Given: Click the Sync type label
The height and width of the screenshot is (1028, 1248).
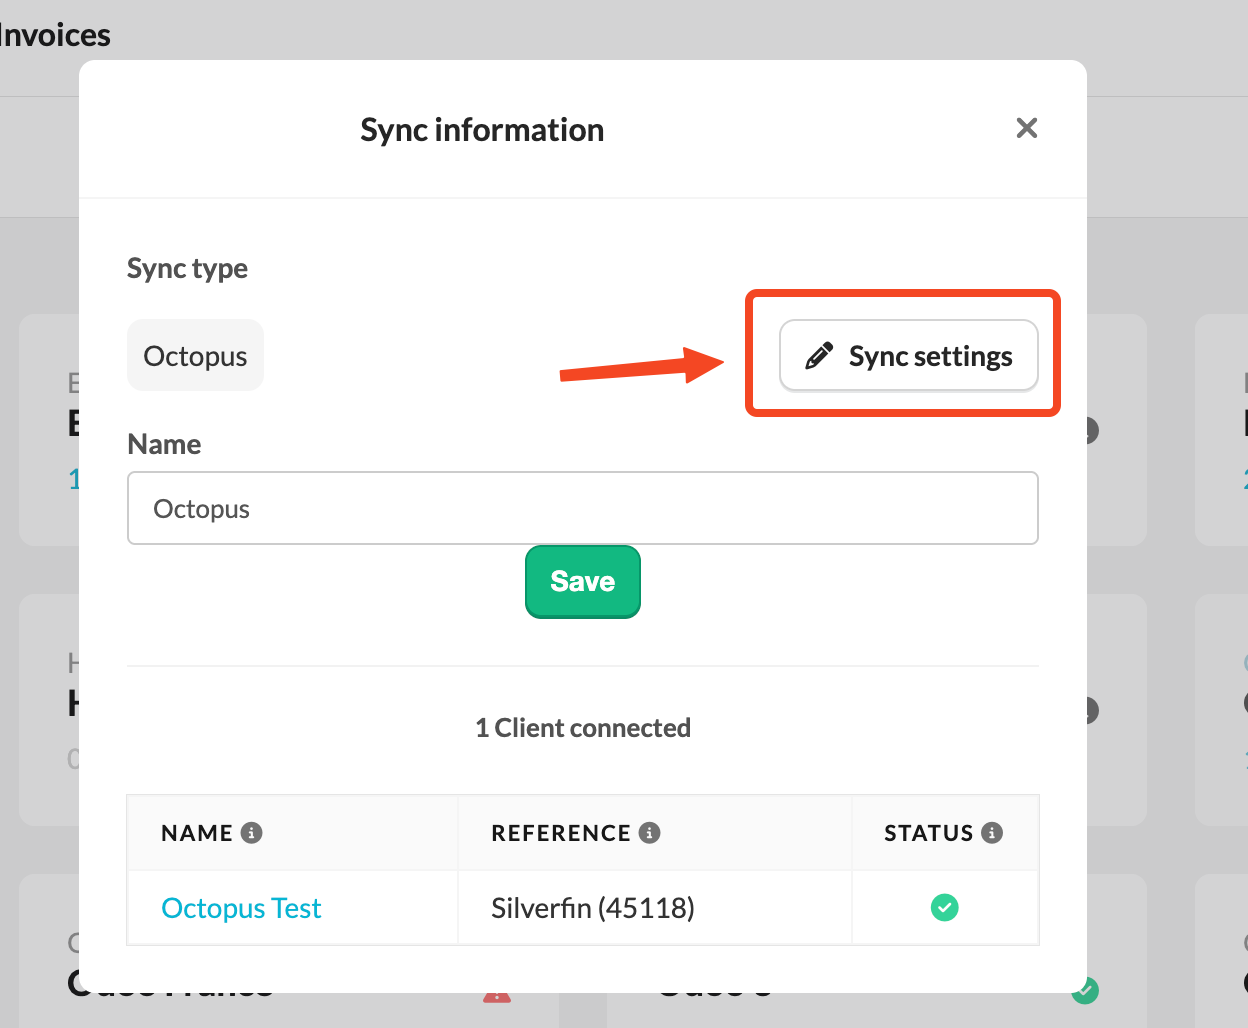Looking at the screenshot, I should tap(187, 268).
